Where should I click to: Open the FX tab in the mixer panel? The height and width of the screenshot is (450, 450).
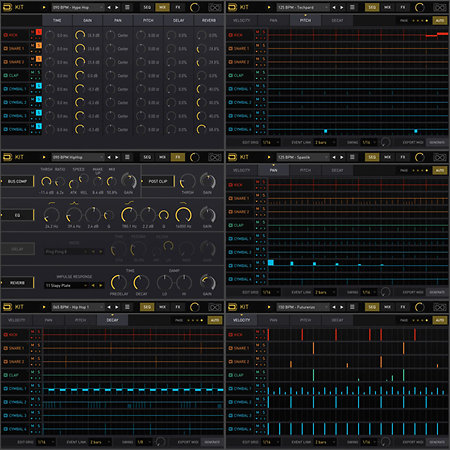pos(178,7)
